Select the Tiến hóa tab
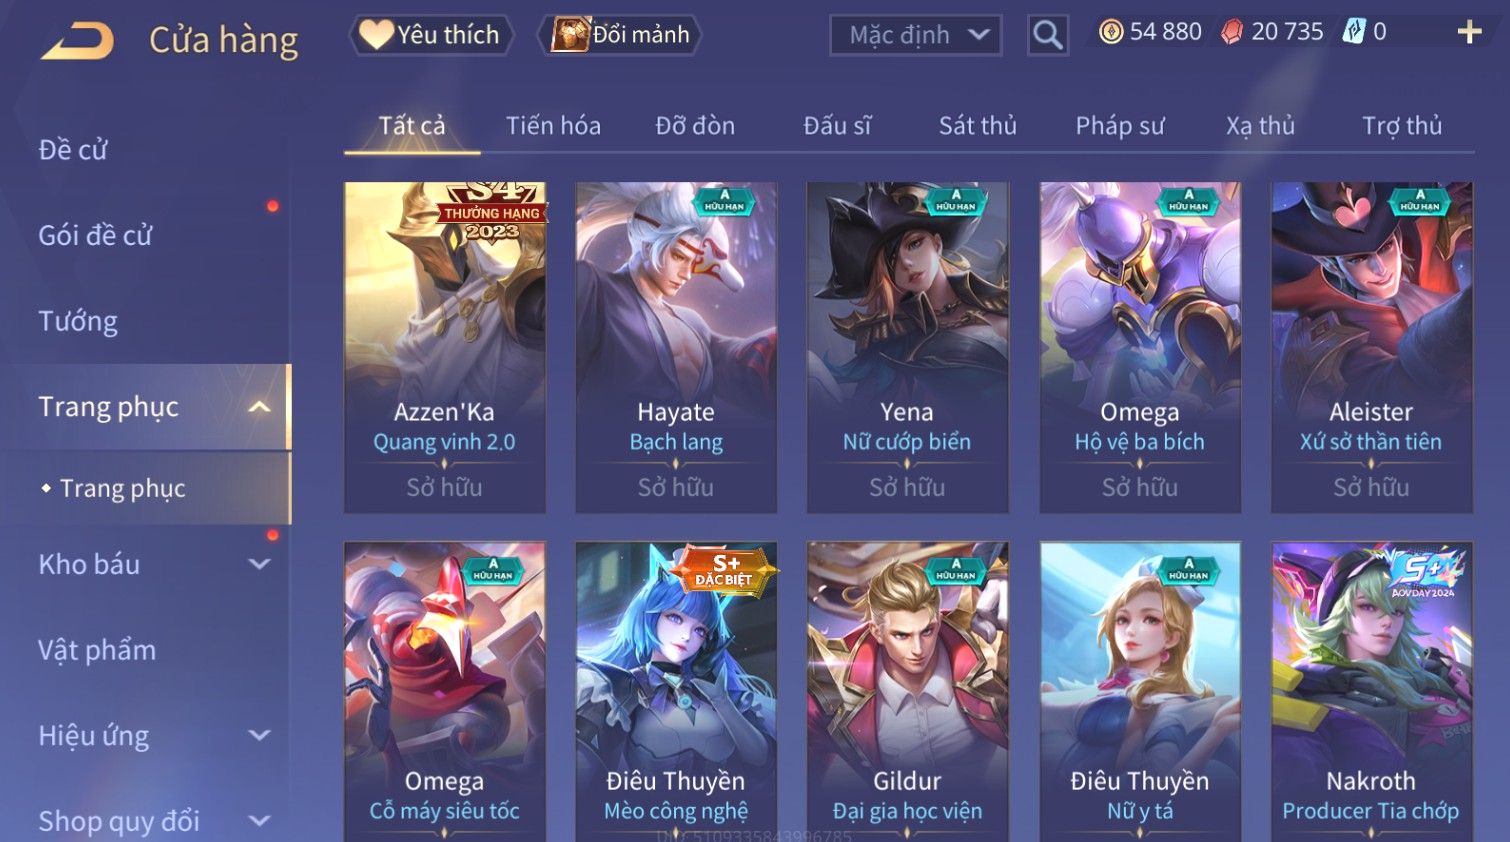 pyautogui.click(x=553, y=126)
